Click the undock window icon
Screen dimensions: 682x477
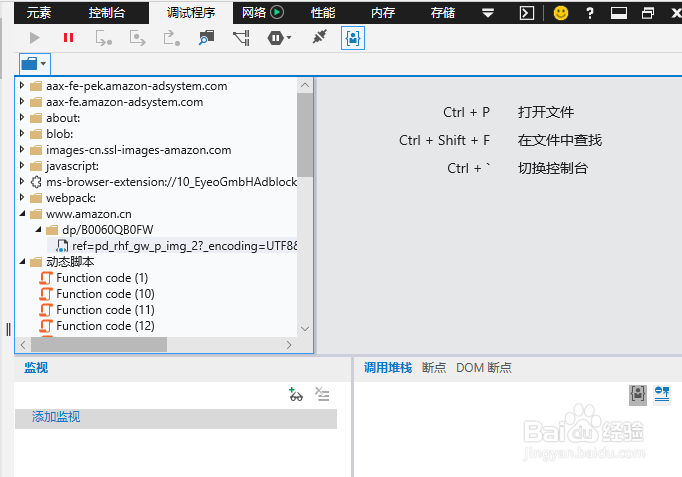648,13
